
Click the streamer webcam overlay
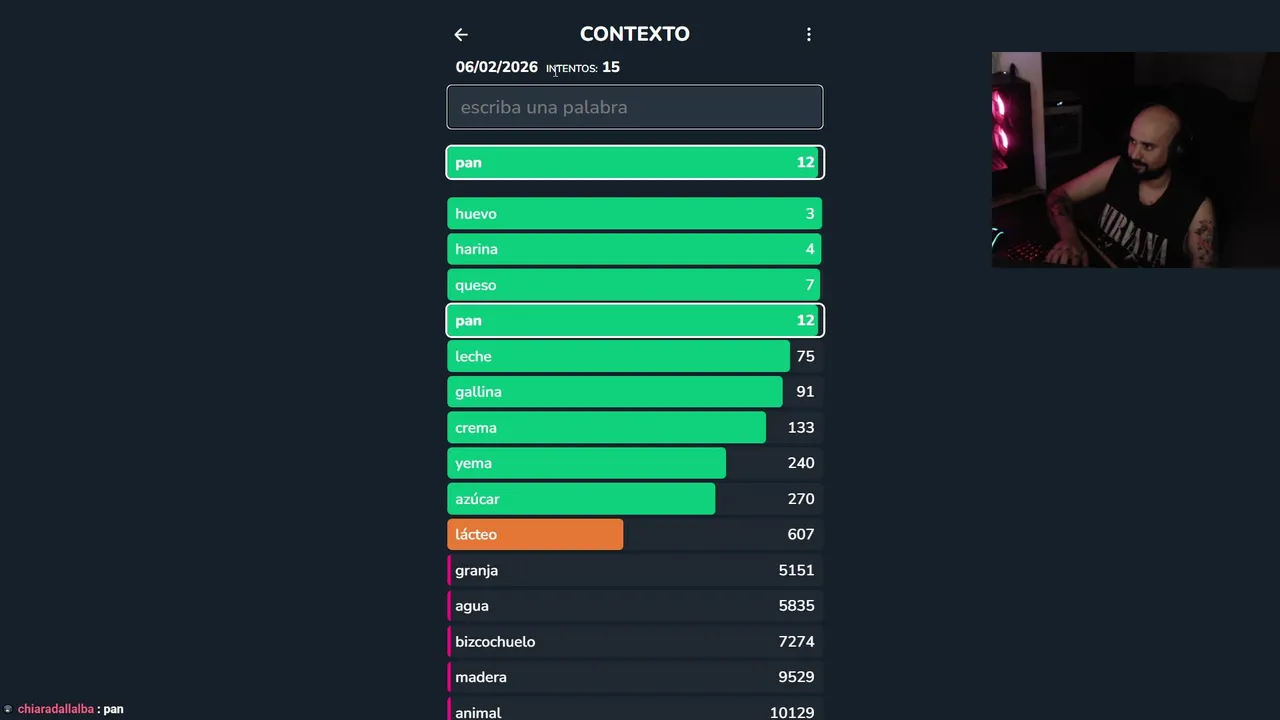pyautogui.click(x=1135, y=160)
